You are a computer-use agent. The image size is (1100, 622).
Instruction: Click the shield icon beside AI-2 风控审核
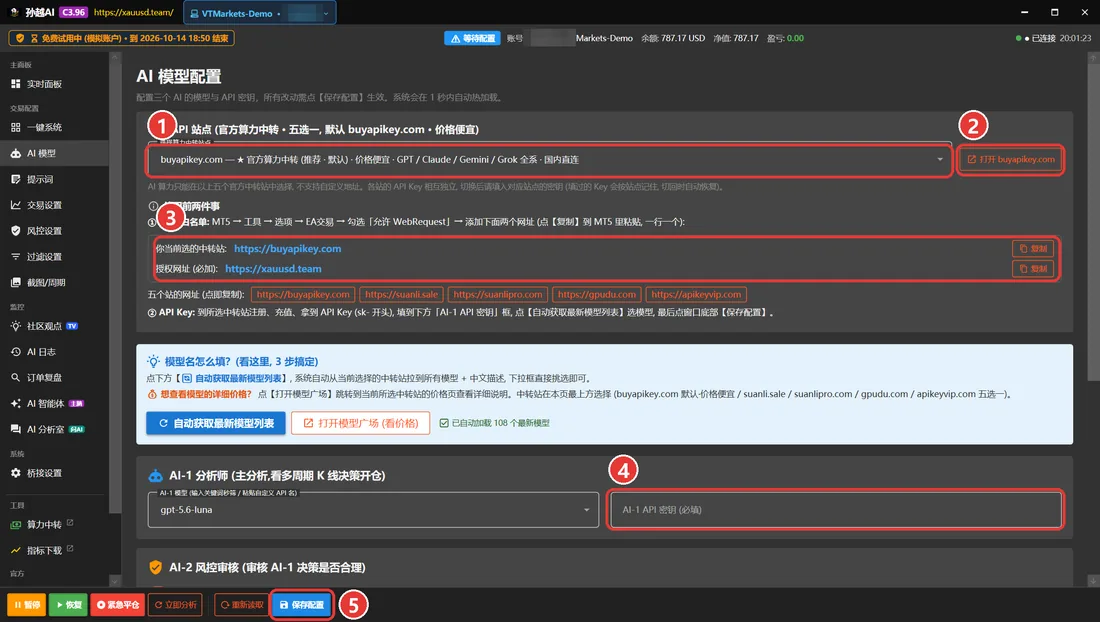click(x=156, y=567)
